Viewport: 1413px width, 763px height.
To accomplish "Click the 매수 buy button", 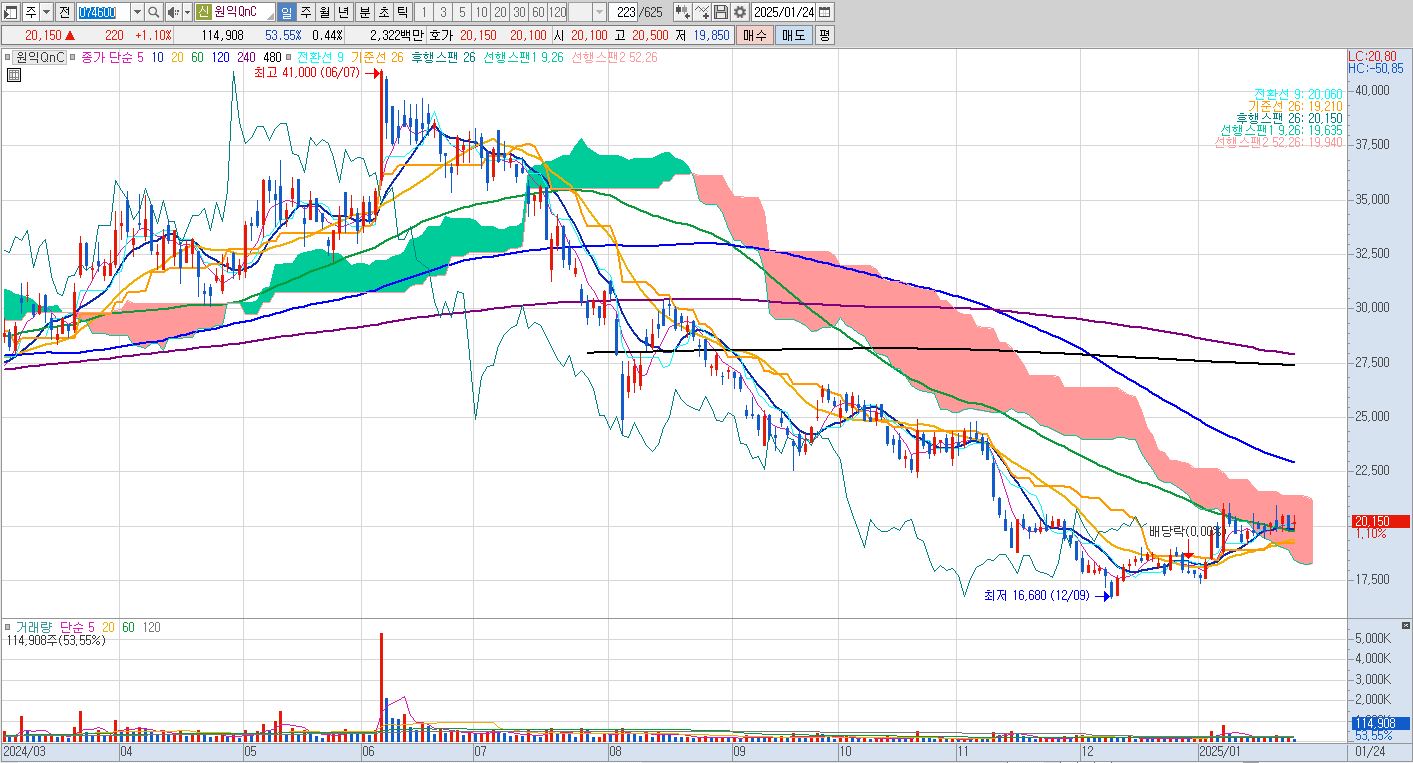I will [x=754, y=35].
